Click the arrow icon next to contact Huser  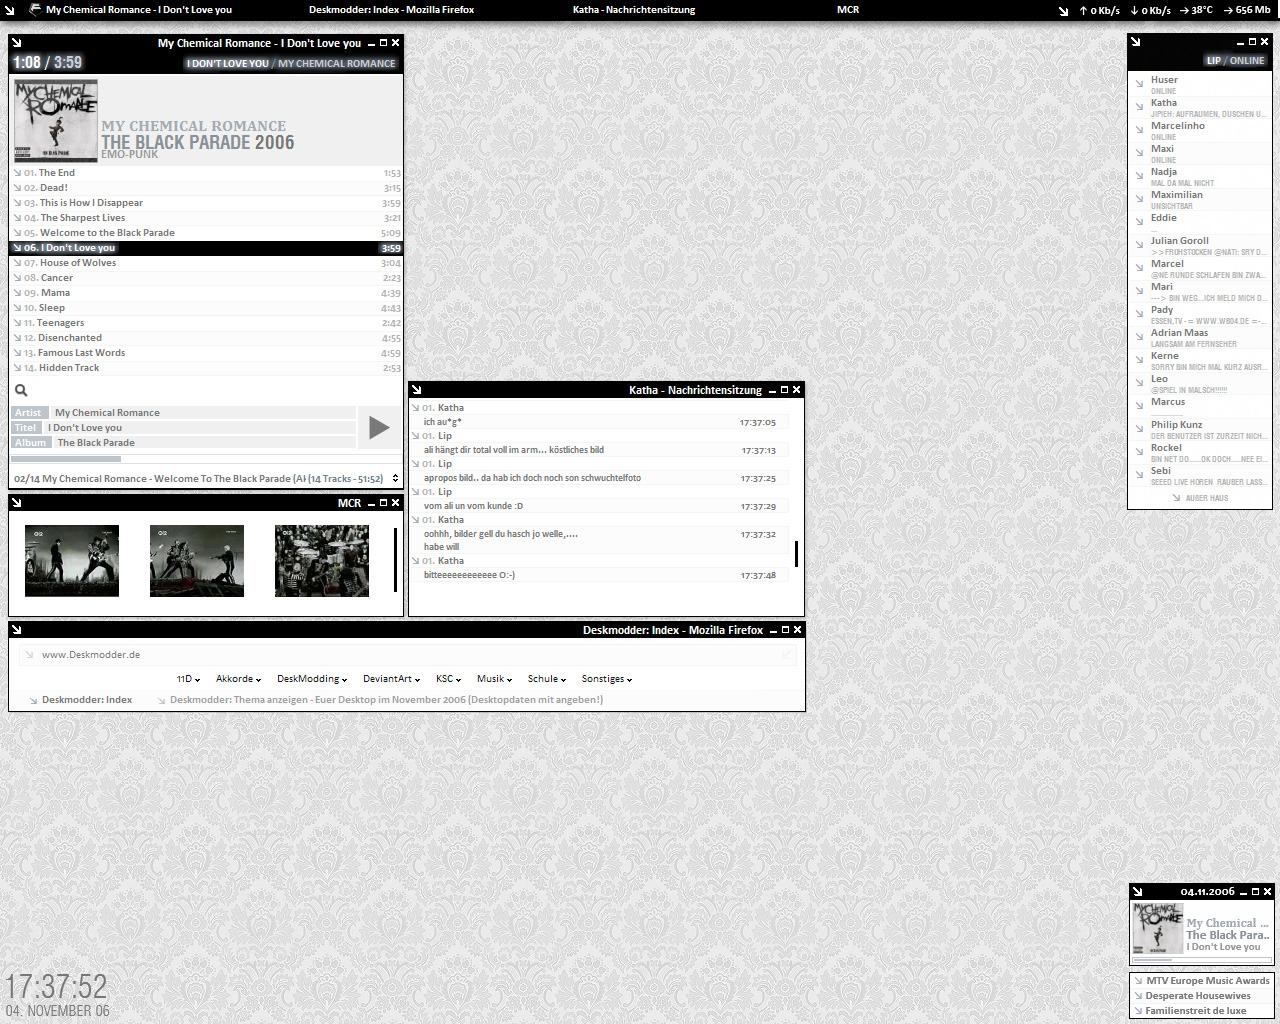pos(1139,82)
